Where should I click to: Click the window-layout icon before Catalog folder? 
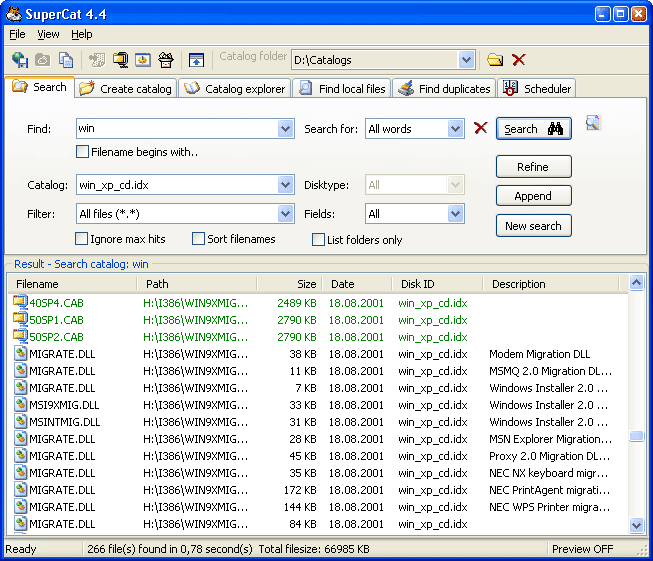[x=196, y=60]
